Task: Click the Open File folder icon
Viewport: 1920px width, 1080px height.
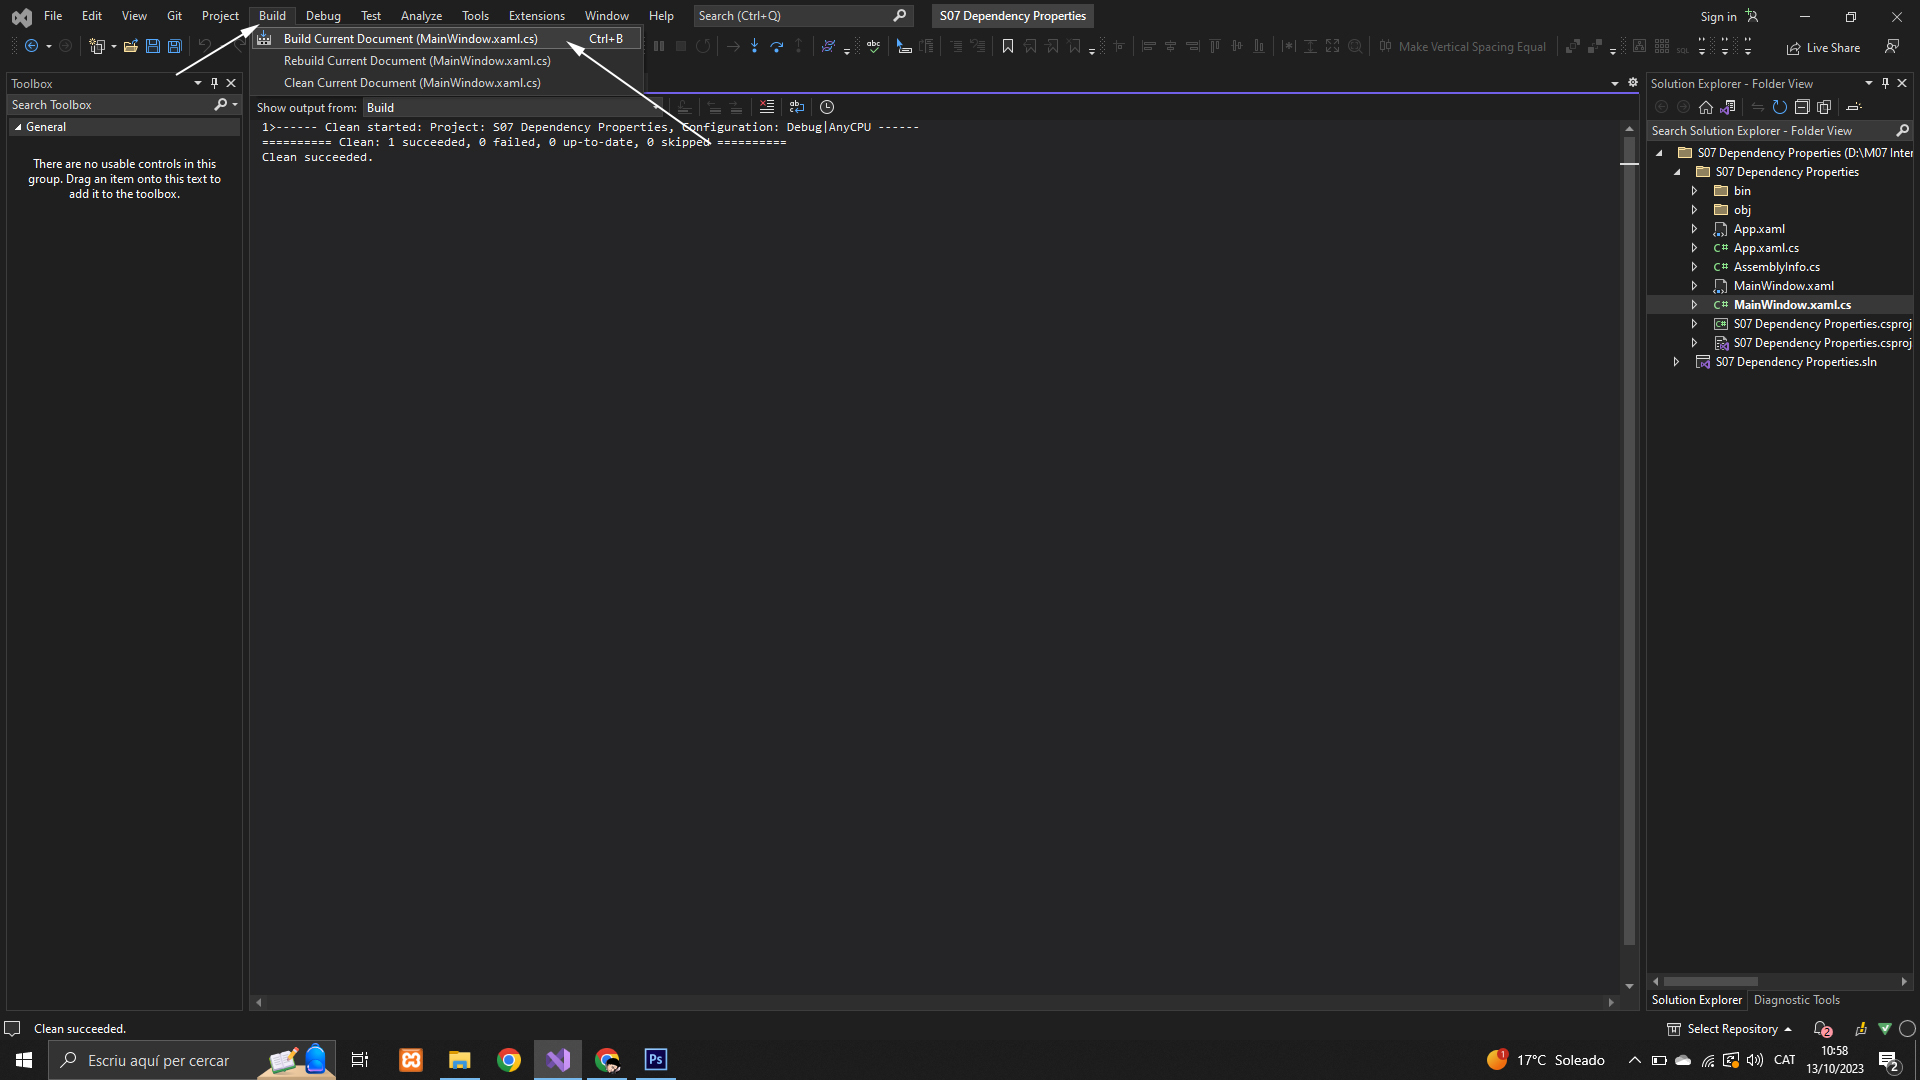Action: click(x=130, y=46)
